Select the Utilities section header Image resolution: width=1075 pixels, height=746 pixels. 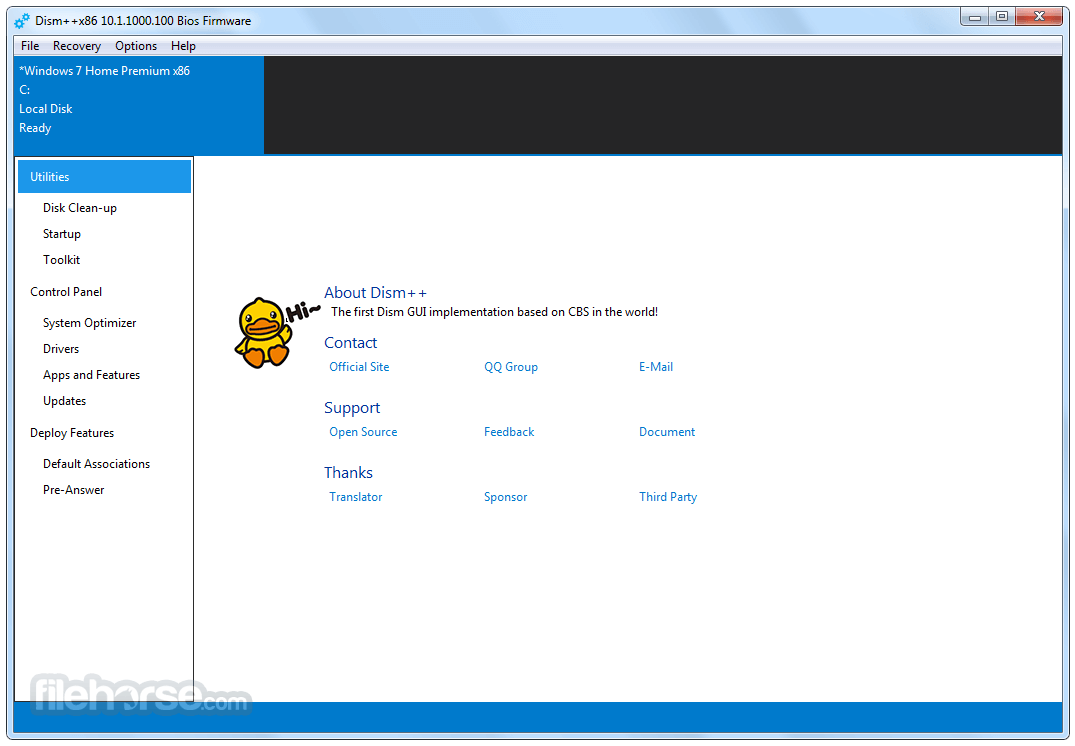(x=104, y=177)
